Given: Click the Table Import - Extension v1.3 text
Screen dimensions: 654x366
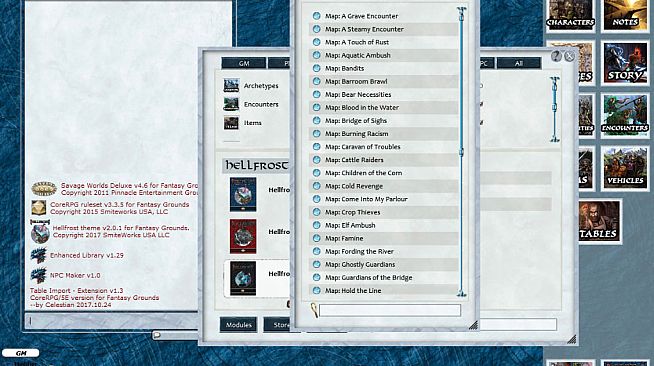Looking at the screenshot, I should [x=76, y=291].
